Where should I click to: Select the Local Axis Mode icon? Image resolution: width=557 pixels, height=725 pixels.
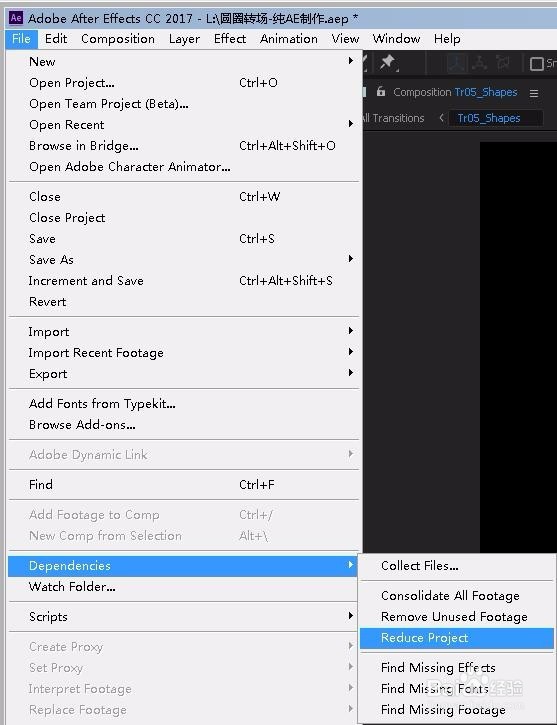[x=457, y=63]
